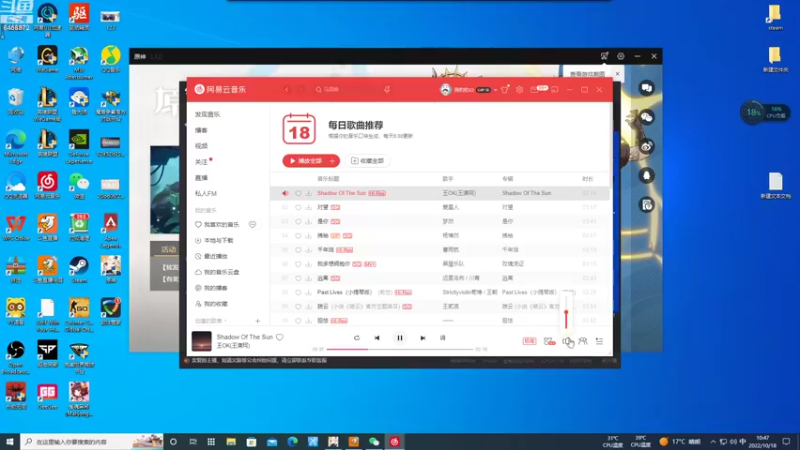Open NetEase Cloud Music taskbar icon

pyautogui.click(x=394, y=442)
